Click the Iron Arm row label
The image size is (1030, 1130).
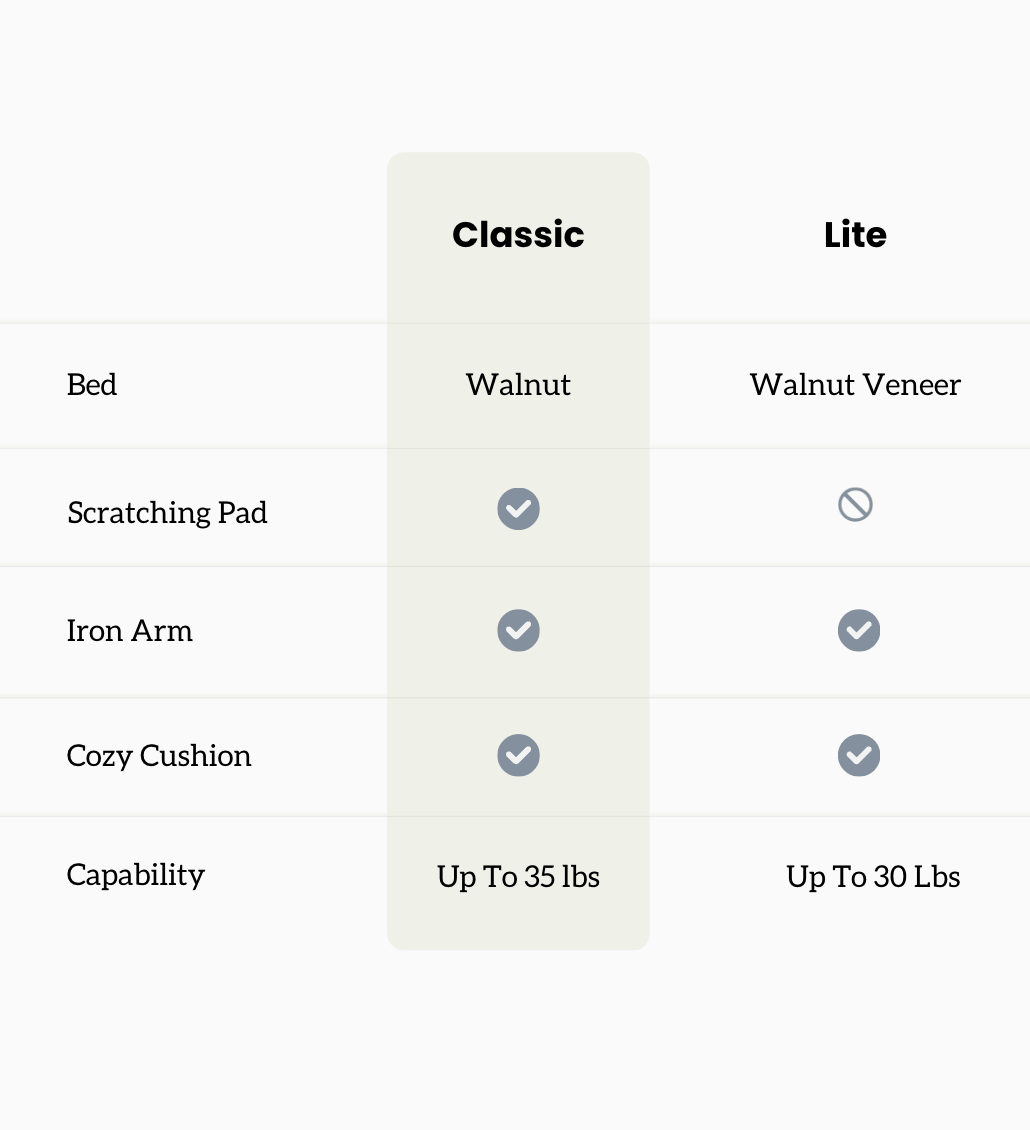coord(129,631)
